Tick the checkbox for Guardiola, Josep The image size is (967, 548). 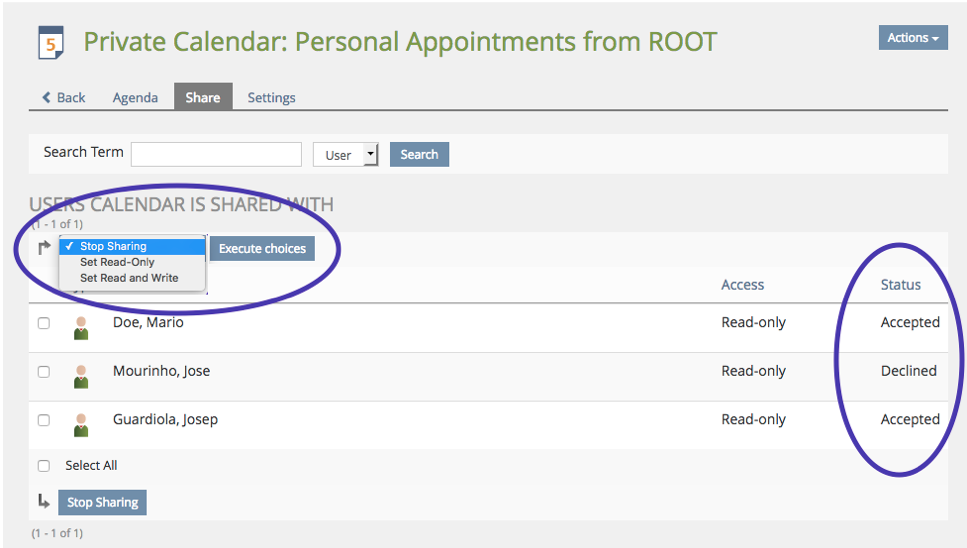point(44,420)
